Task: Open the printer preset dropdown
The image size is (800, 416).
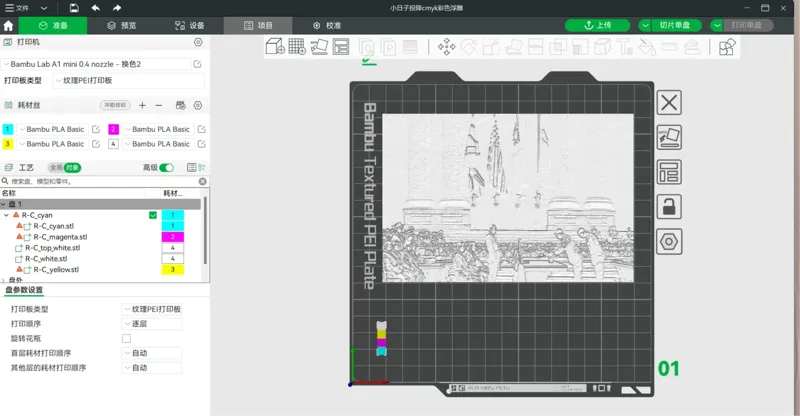Action: pos(96,64)
